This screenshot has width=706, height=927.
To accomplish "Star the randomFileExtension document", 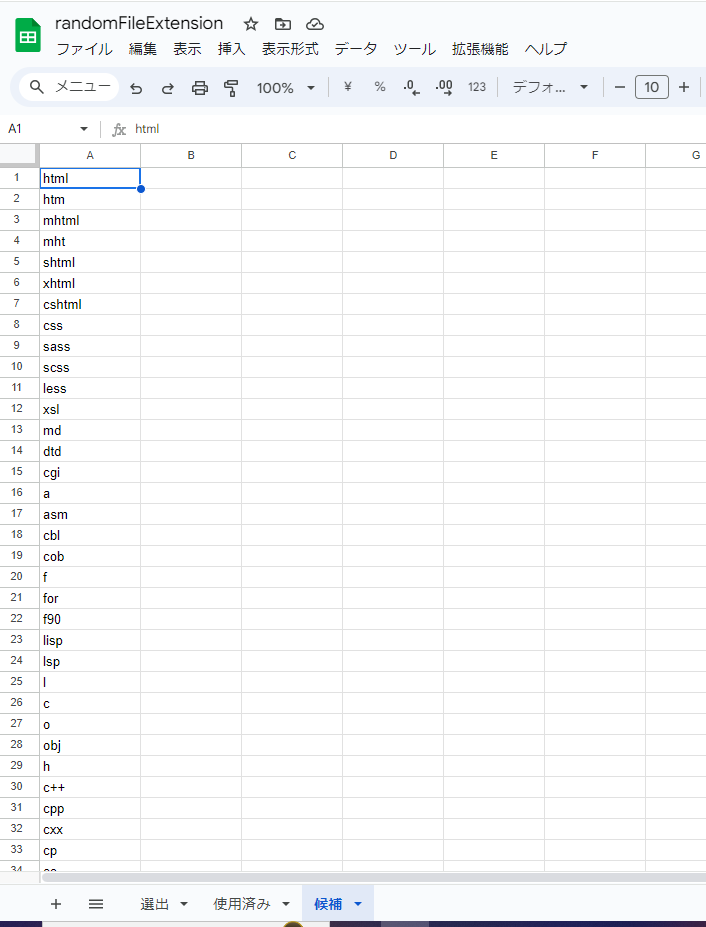I will click(251, 24).
